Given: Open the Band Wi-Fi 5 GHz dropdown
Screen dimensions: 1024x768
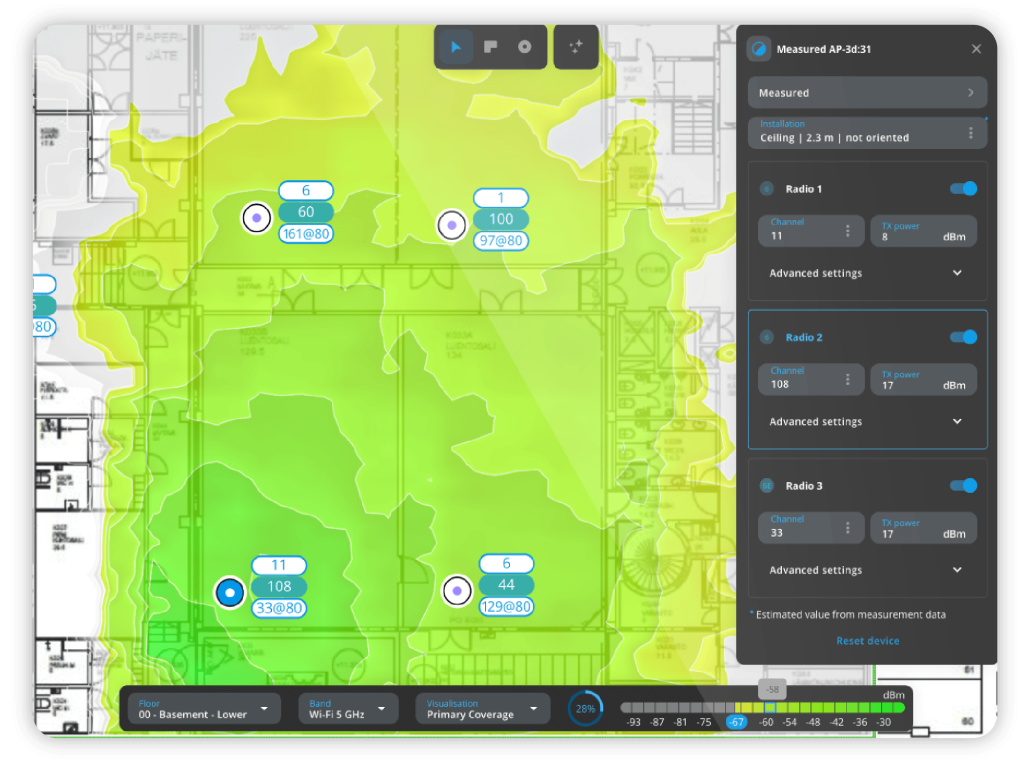Looking at the screenshot, I should tap(347, 709).
